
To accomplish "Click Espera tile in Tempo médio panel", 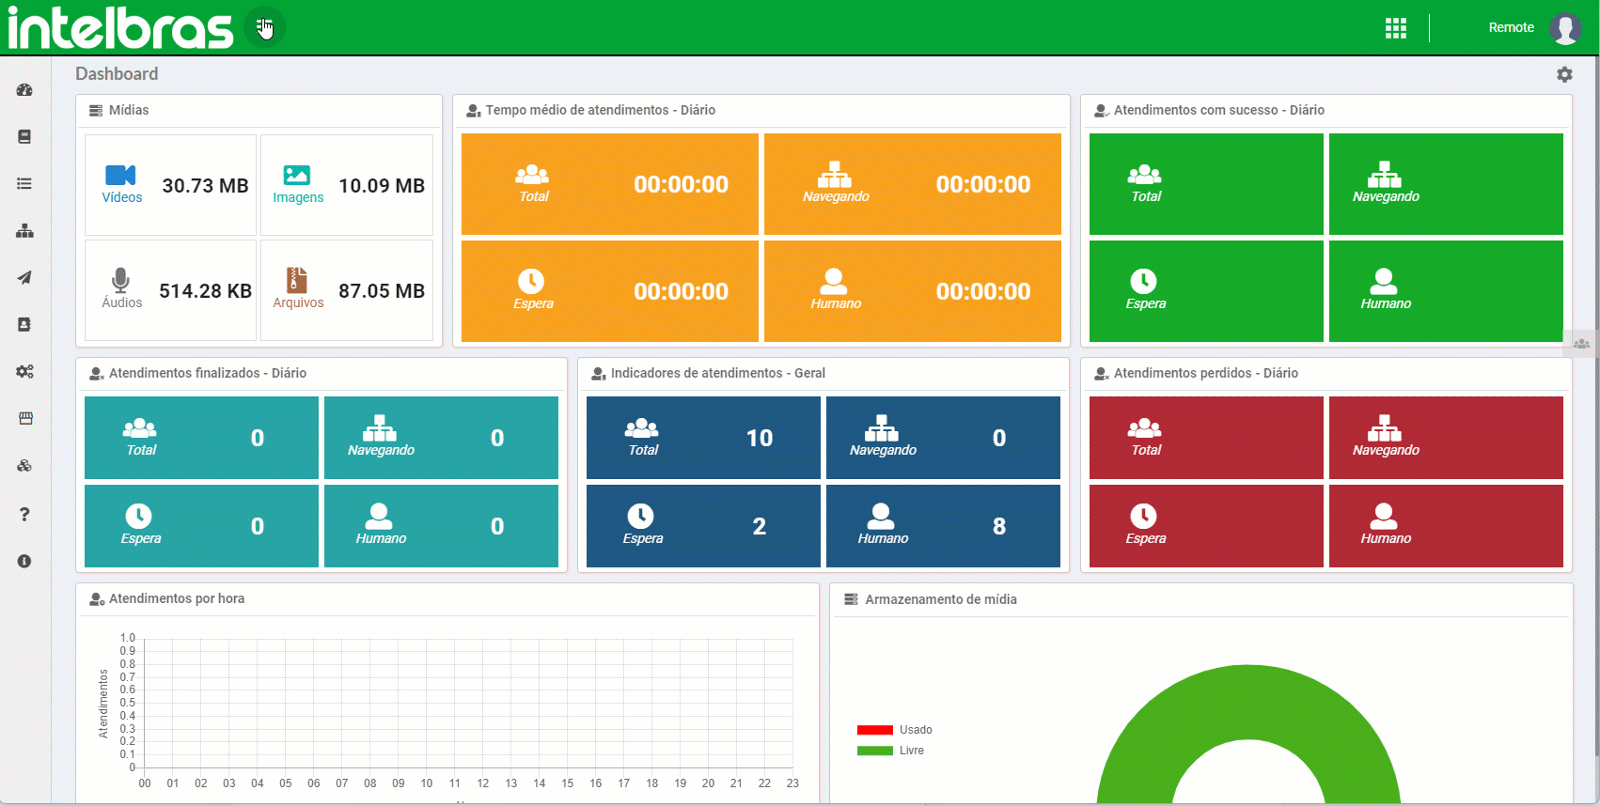I will tap(610, 291).
